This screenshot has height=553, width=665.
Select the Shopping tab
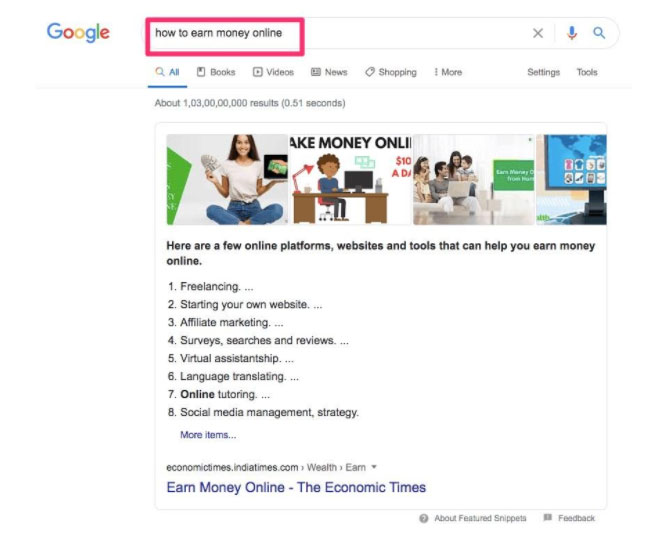[x=391, y=72]
